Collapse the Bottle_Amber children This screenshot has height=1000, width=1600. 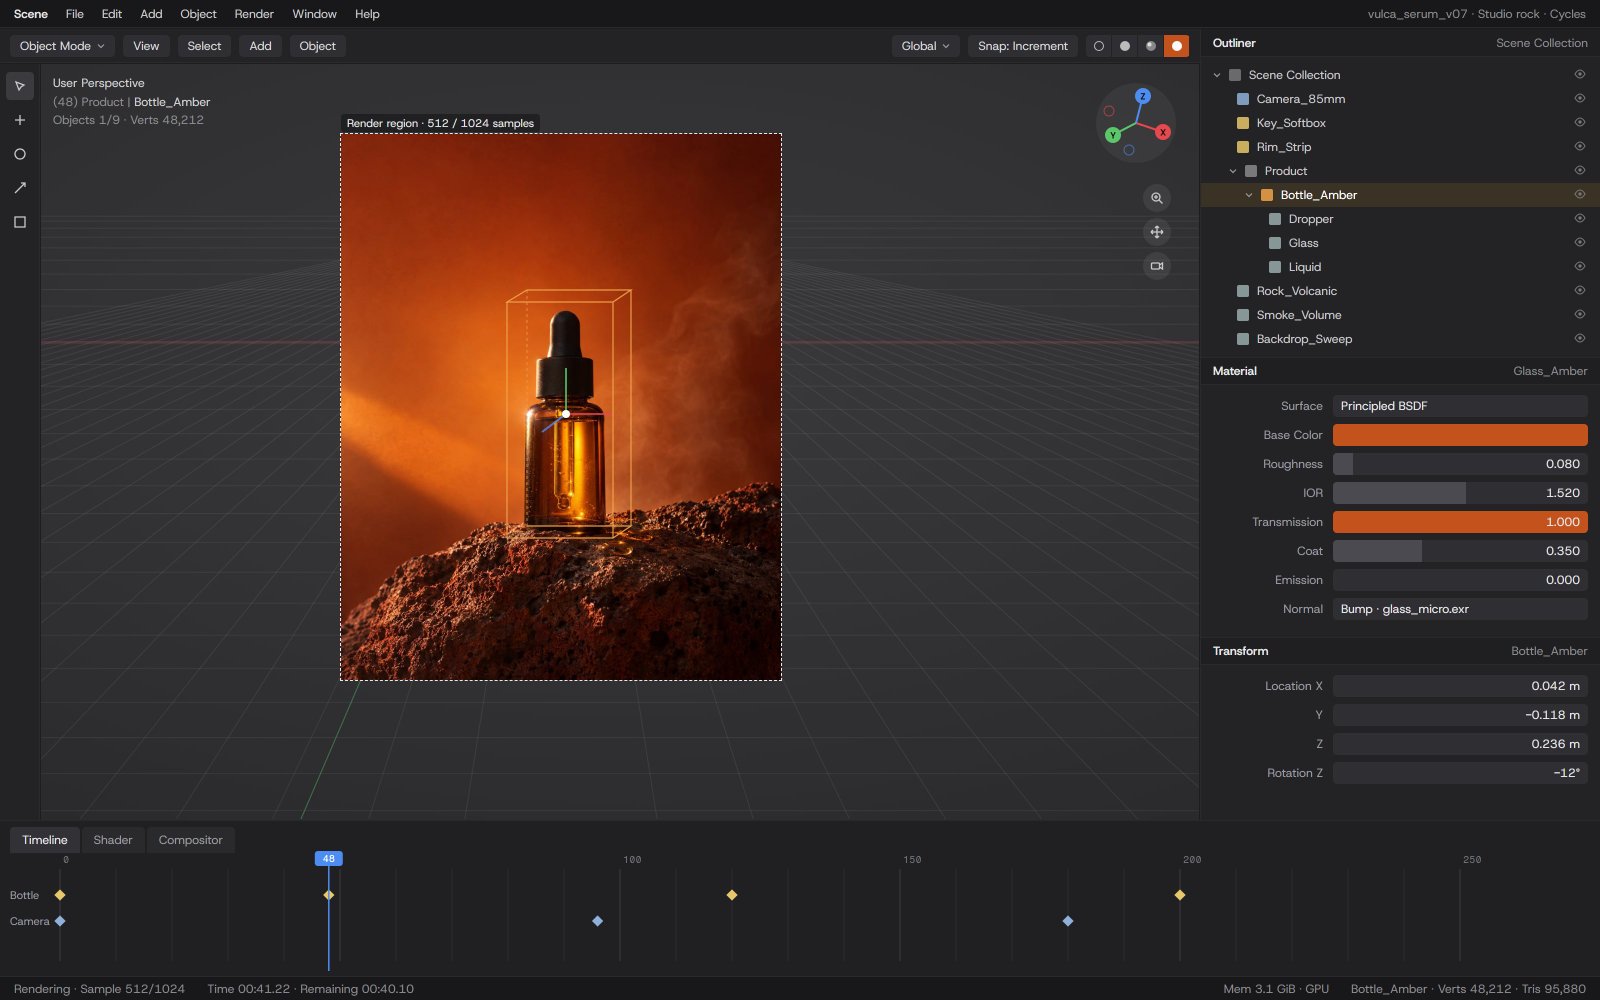click(x=1249, y=195)
